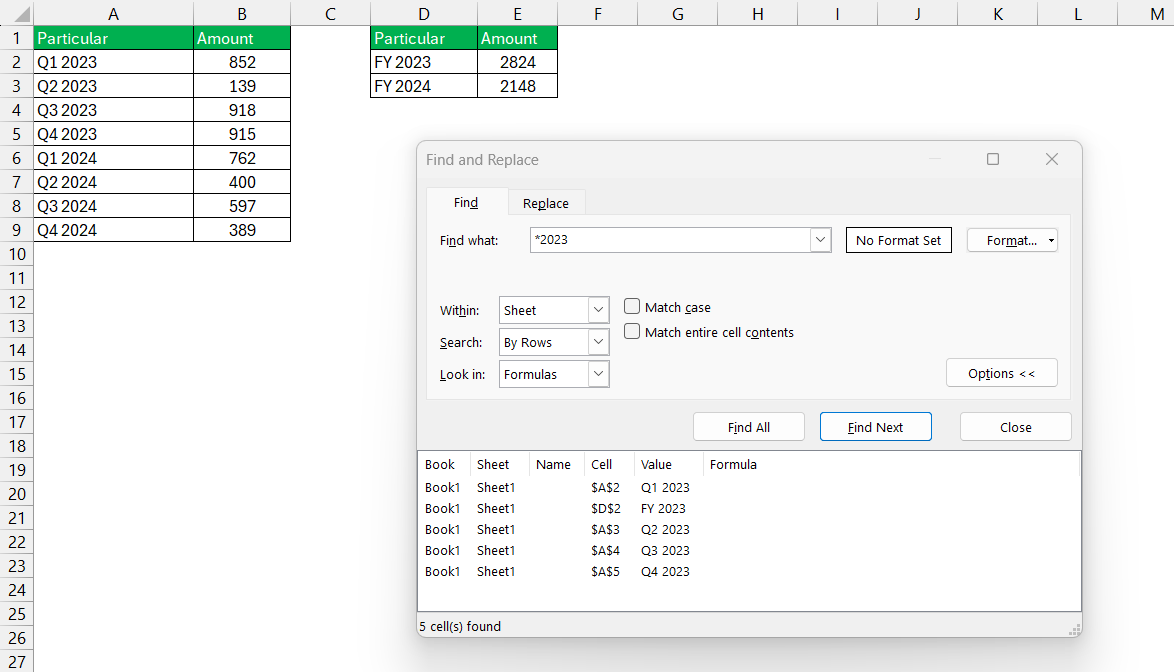Click cell with amount 2824
The image size is (1174, 672).
pyautogui.click(x=517, y=62)
